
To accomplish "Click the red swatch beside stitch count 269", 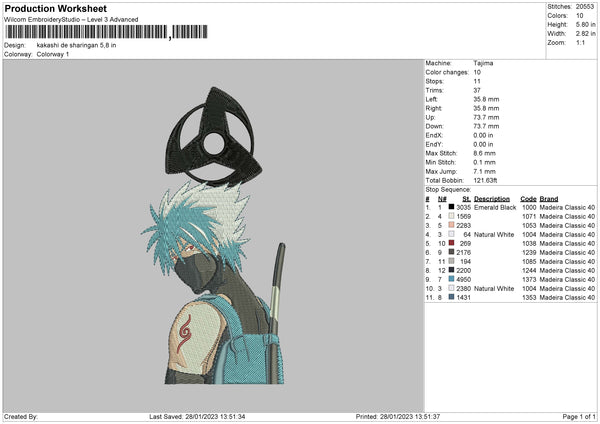I will 451,243.
